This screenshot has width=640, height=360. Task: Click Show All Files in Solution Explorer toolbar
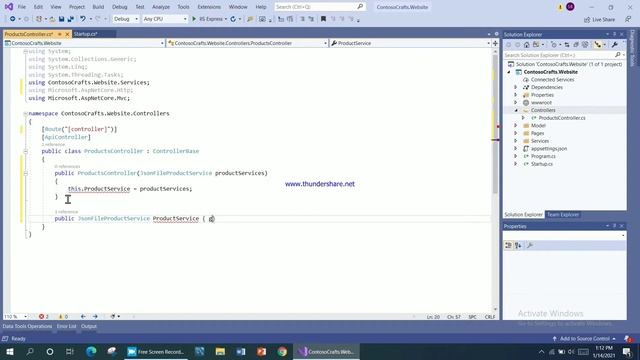pyautogui.click(x=585, y=45)
